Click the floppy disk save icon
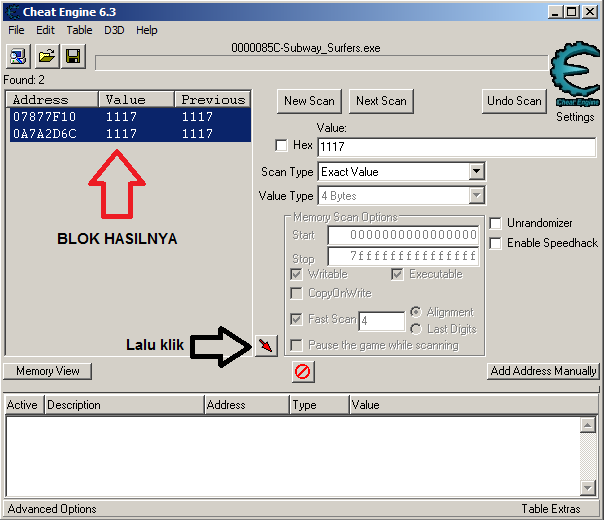Image resolution: width=604 pixels, height=520 pixels. [x=73, y=57]
